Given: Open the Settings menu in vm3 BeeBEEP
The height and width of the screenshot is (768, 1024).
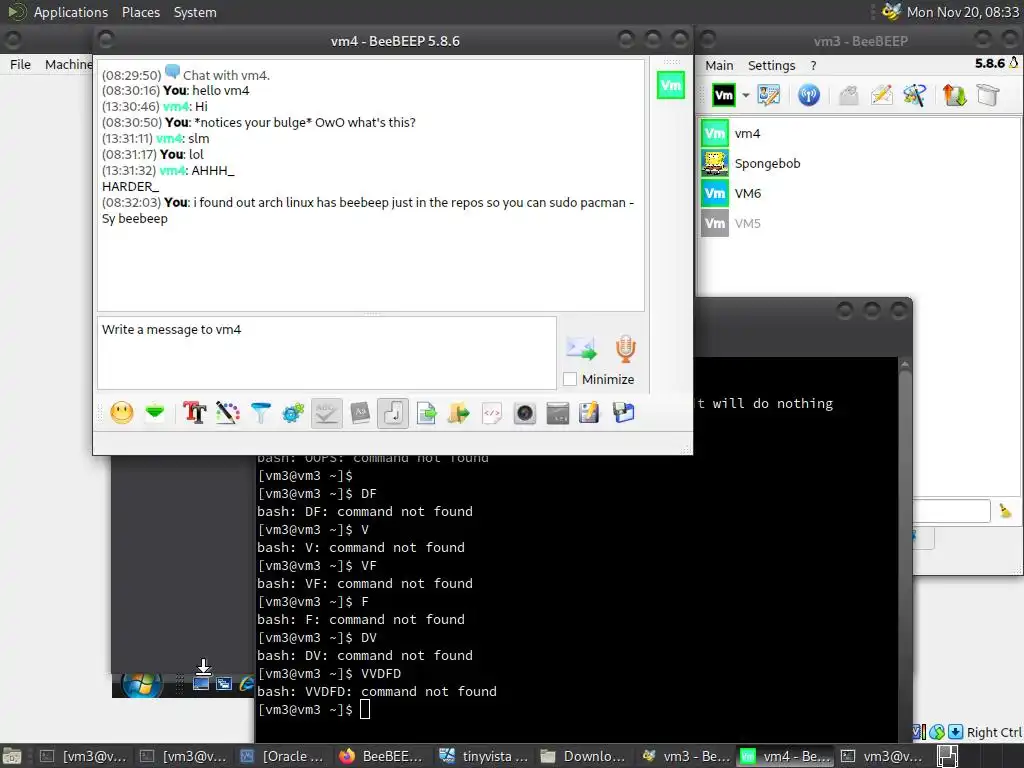Looking at the screenshot, I should click(x=771, y=65).
